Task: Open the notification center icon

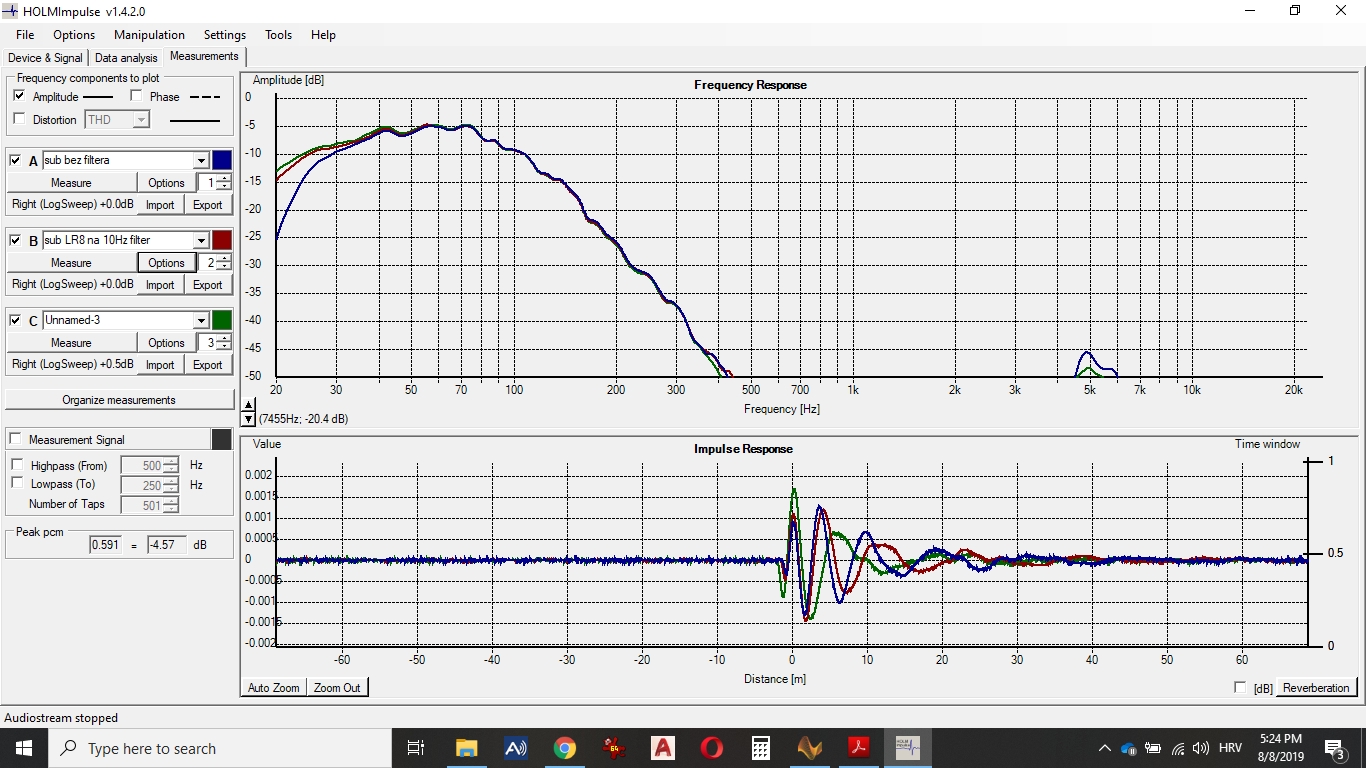Action: (x=1335, y=748)
